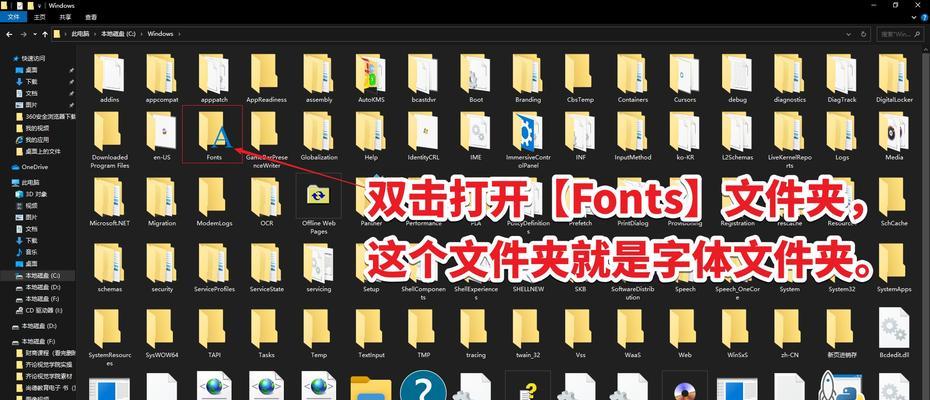The width and height of the screenshot is (930, 400).
Task: Switch to the 查看 ribbon tab
Action: click(x=91, y=18)
